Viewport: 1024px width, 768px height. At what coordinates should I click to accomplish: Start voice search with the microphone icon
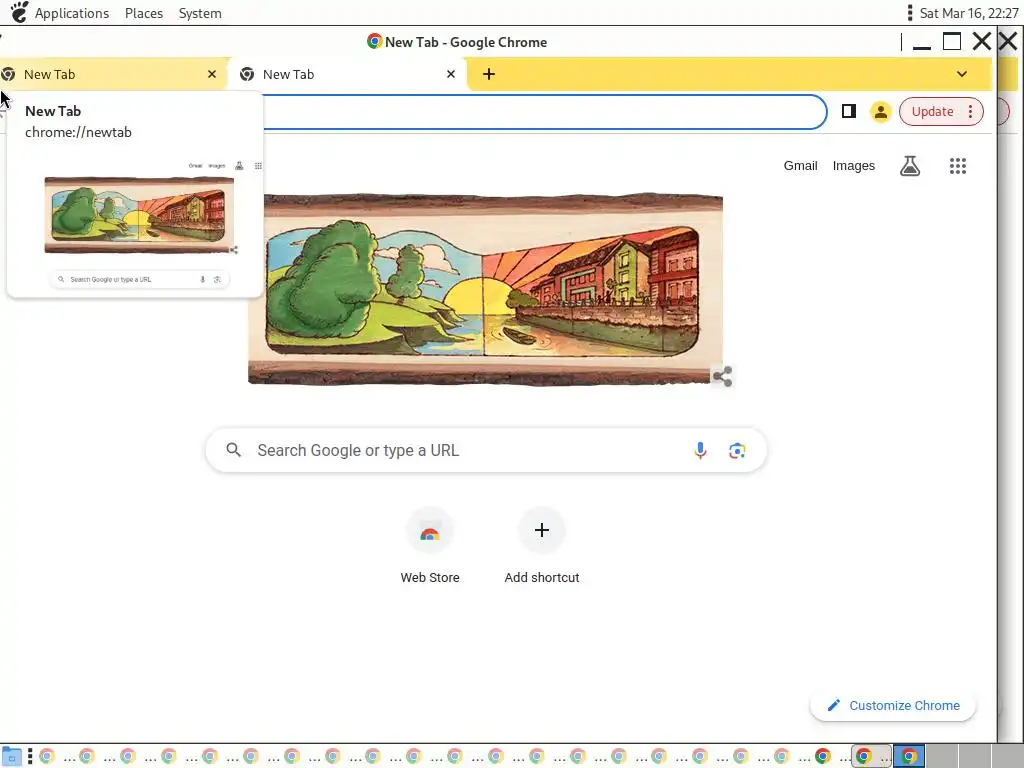point(700,451)
